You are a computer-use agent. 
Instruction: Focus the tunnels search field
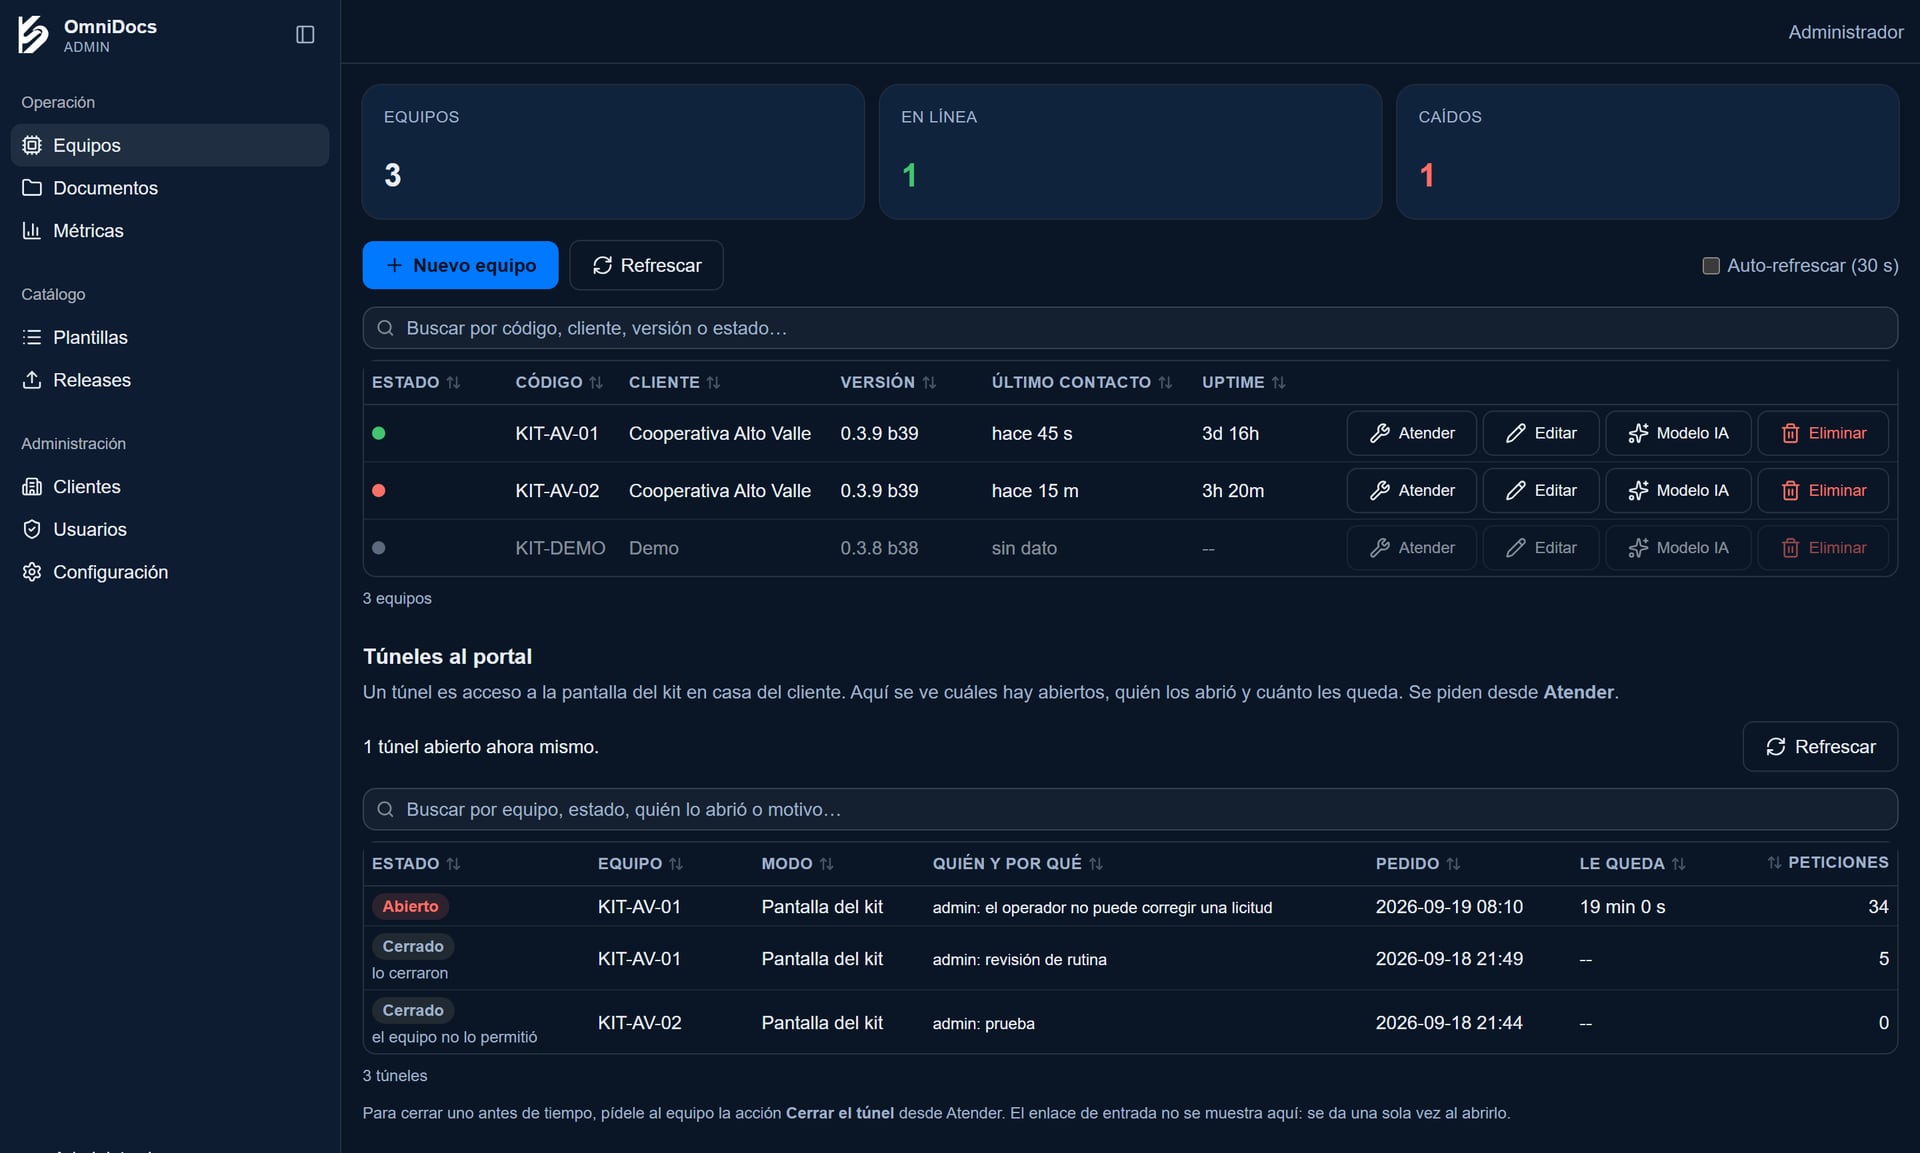pyautogui.click(x=1130, y=809)
